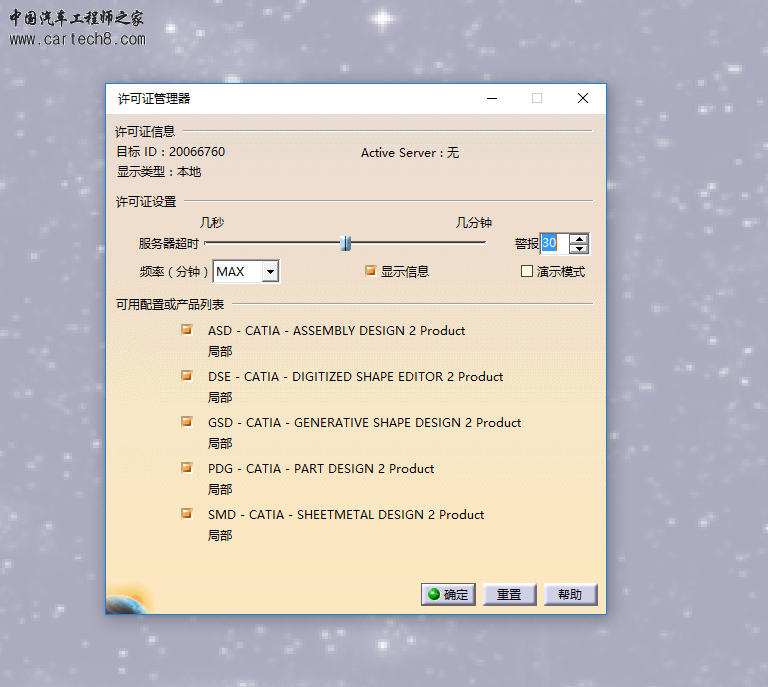Click the Active Server：无 text
Viewport: 768px width, 687px height.
pyautogui.click(x=410, y=153)
